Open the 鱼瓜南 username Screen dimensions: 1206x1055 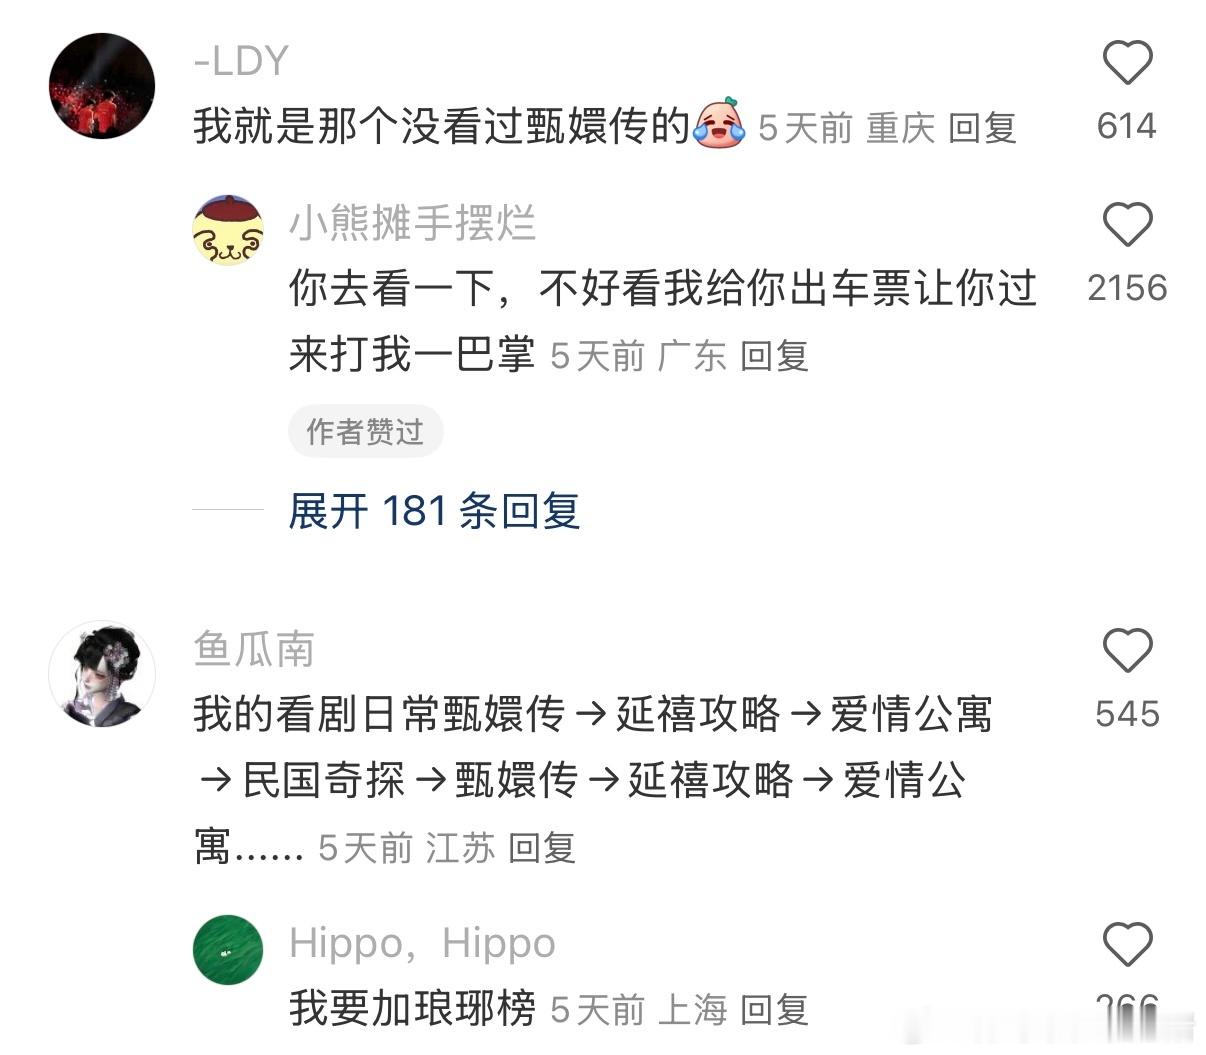[x=254, y=650]
